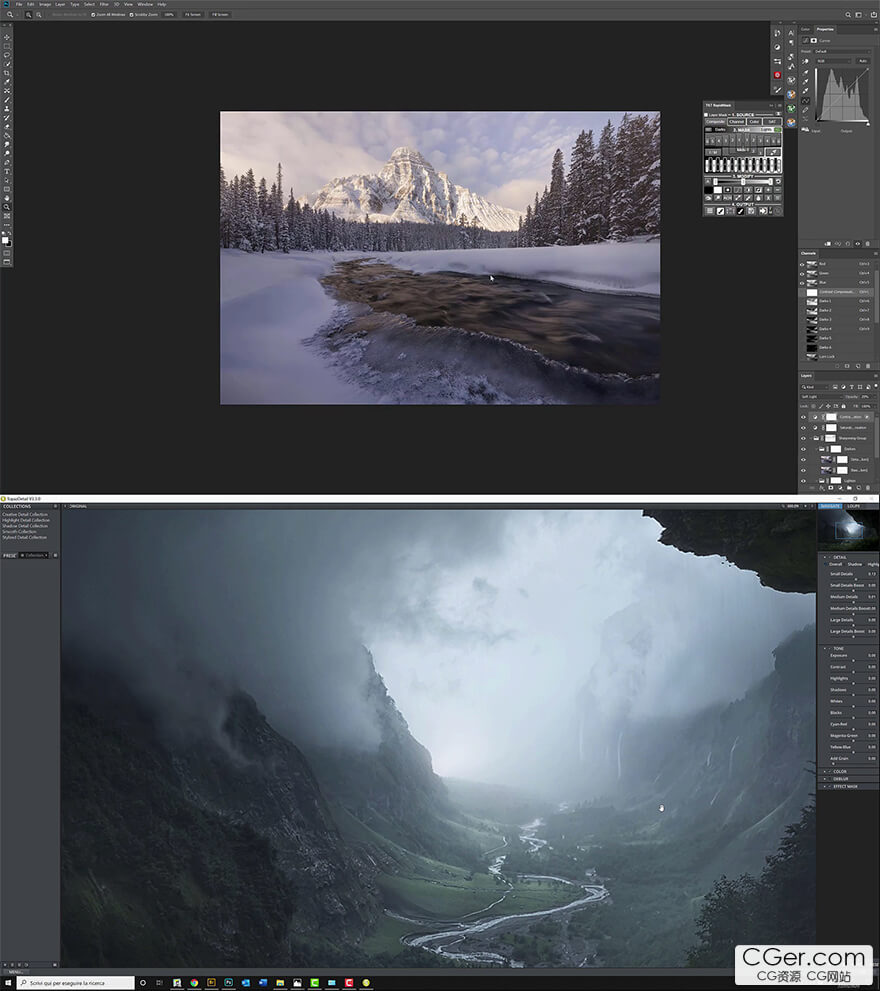Collapse the TONE section in Topaz Detail

825,648
